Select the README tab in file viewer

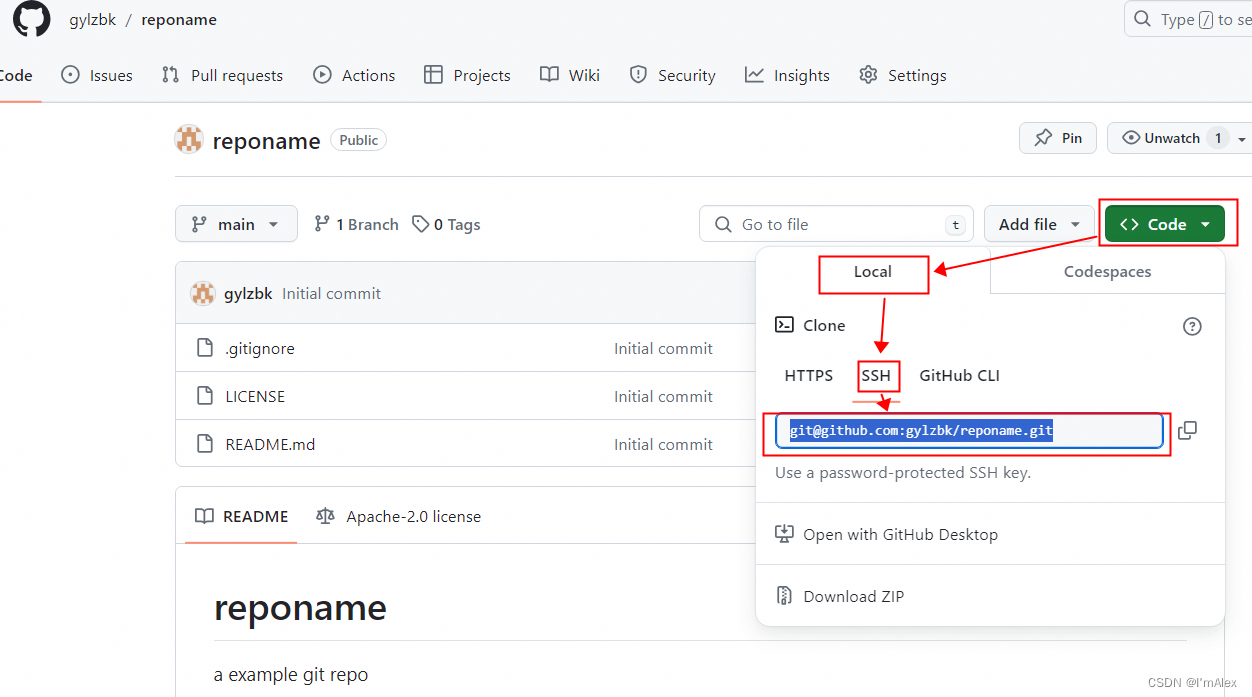(241, 516)
